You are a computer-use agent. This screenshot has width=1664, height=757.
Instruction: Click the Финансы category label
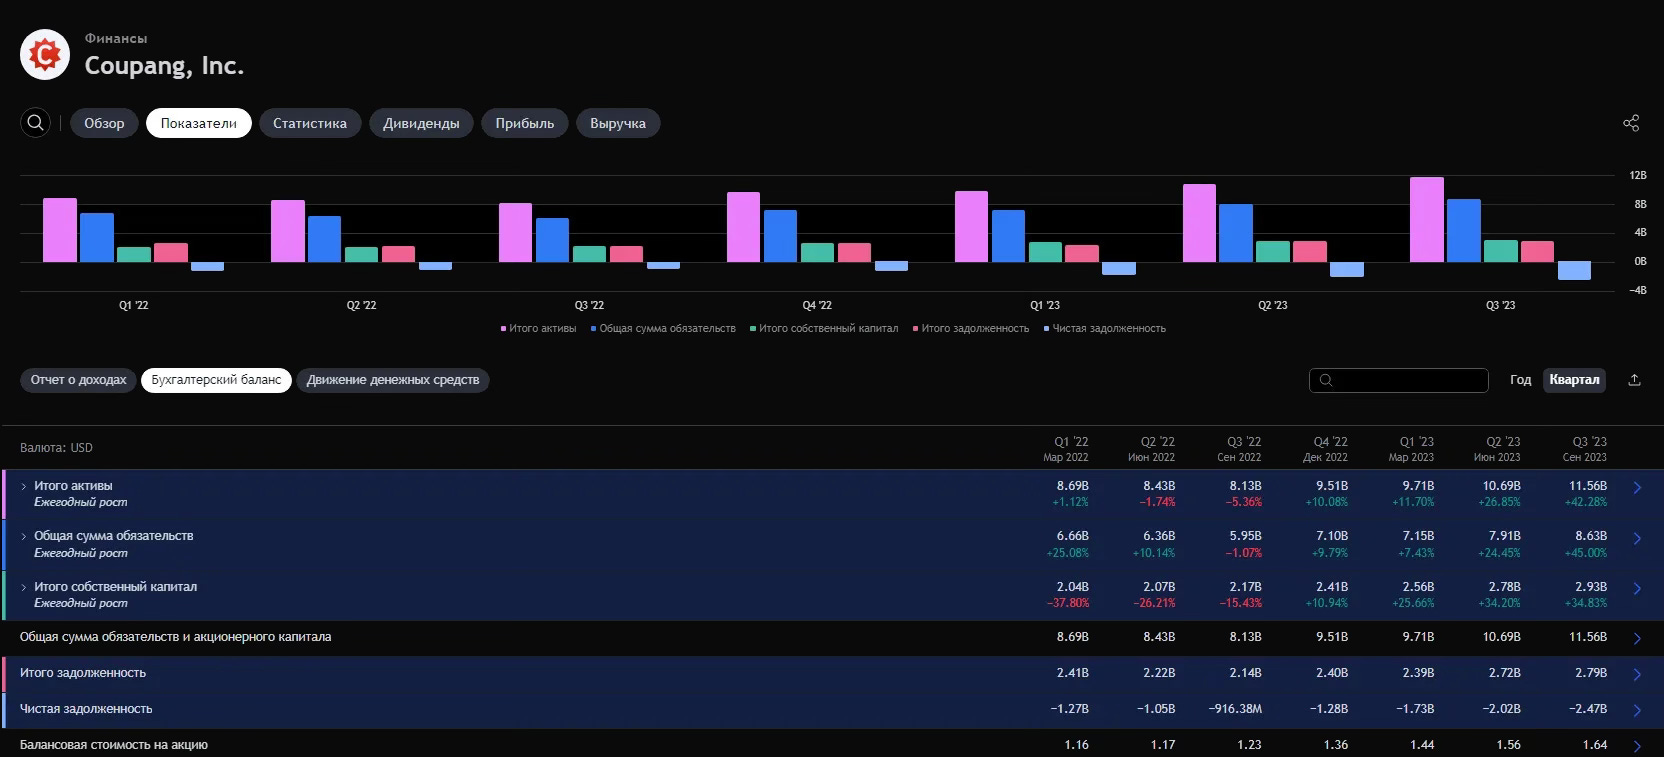pyautogui.click(x=116, y=38)
